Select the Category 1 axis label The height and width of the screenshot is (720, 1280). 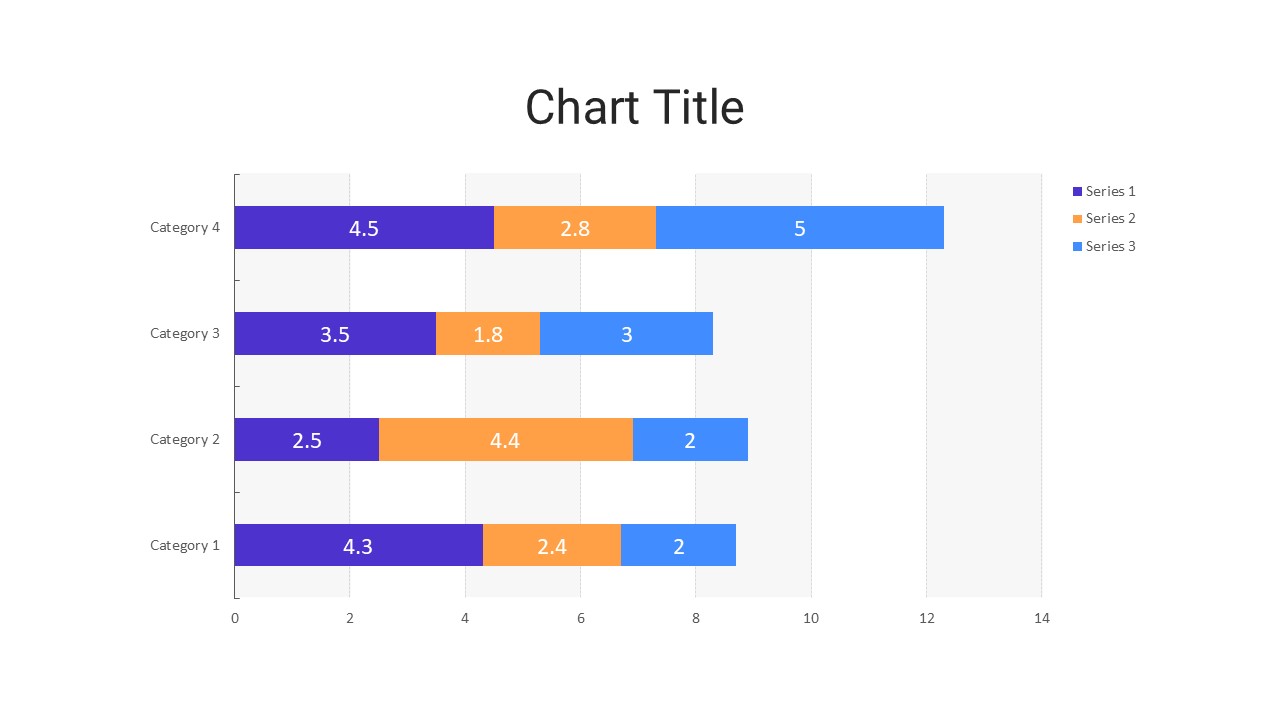[x=185, y=545]
